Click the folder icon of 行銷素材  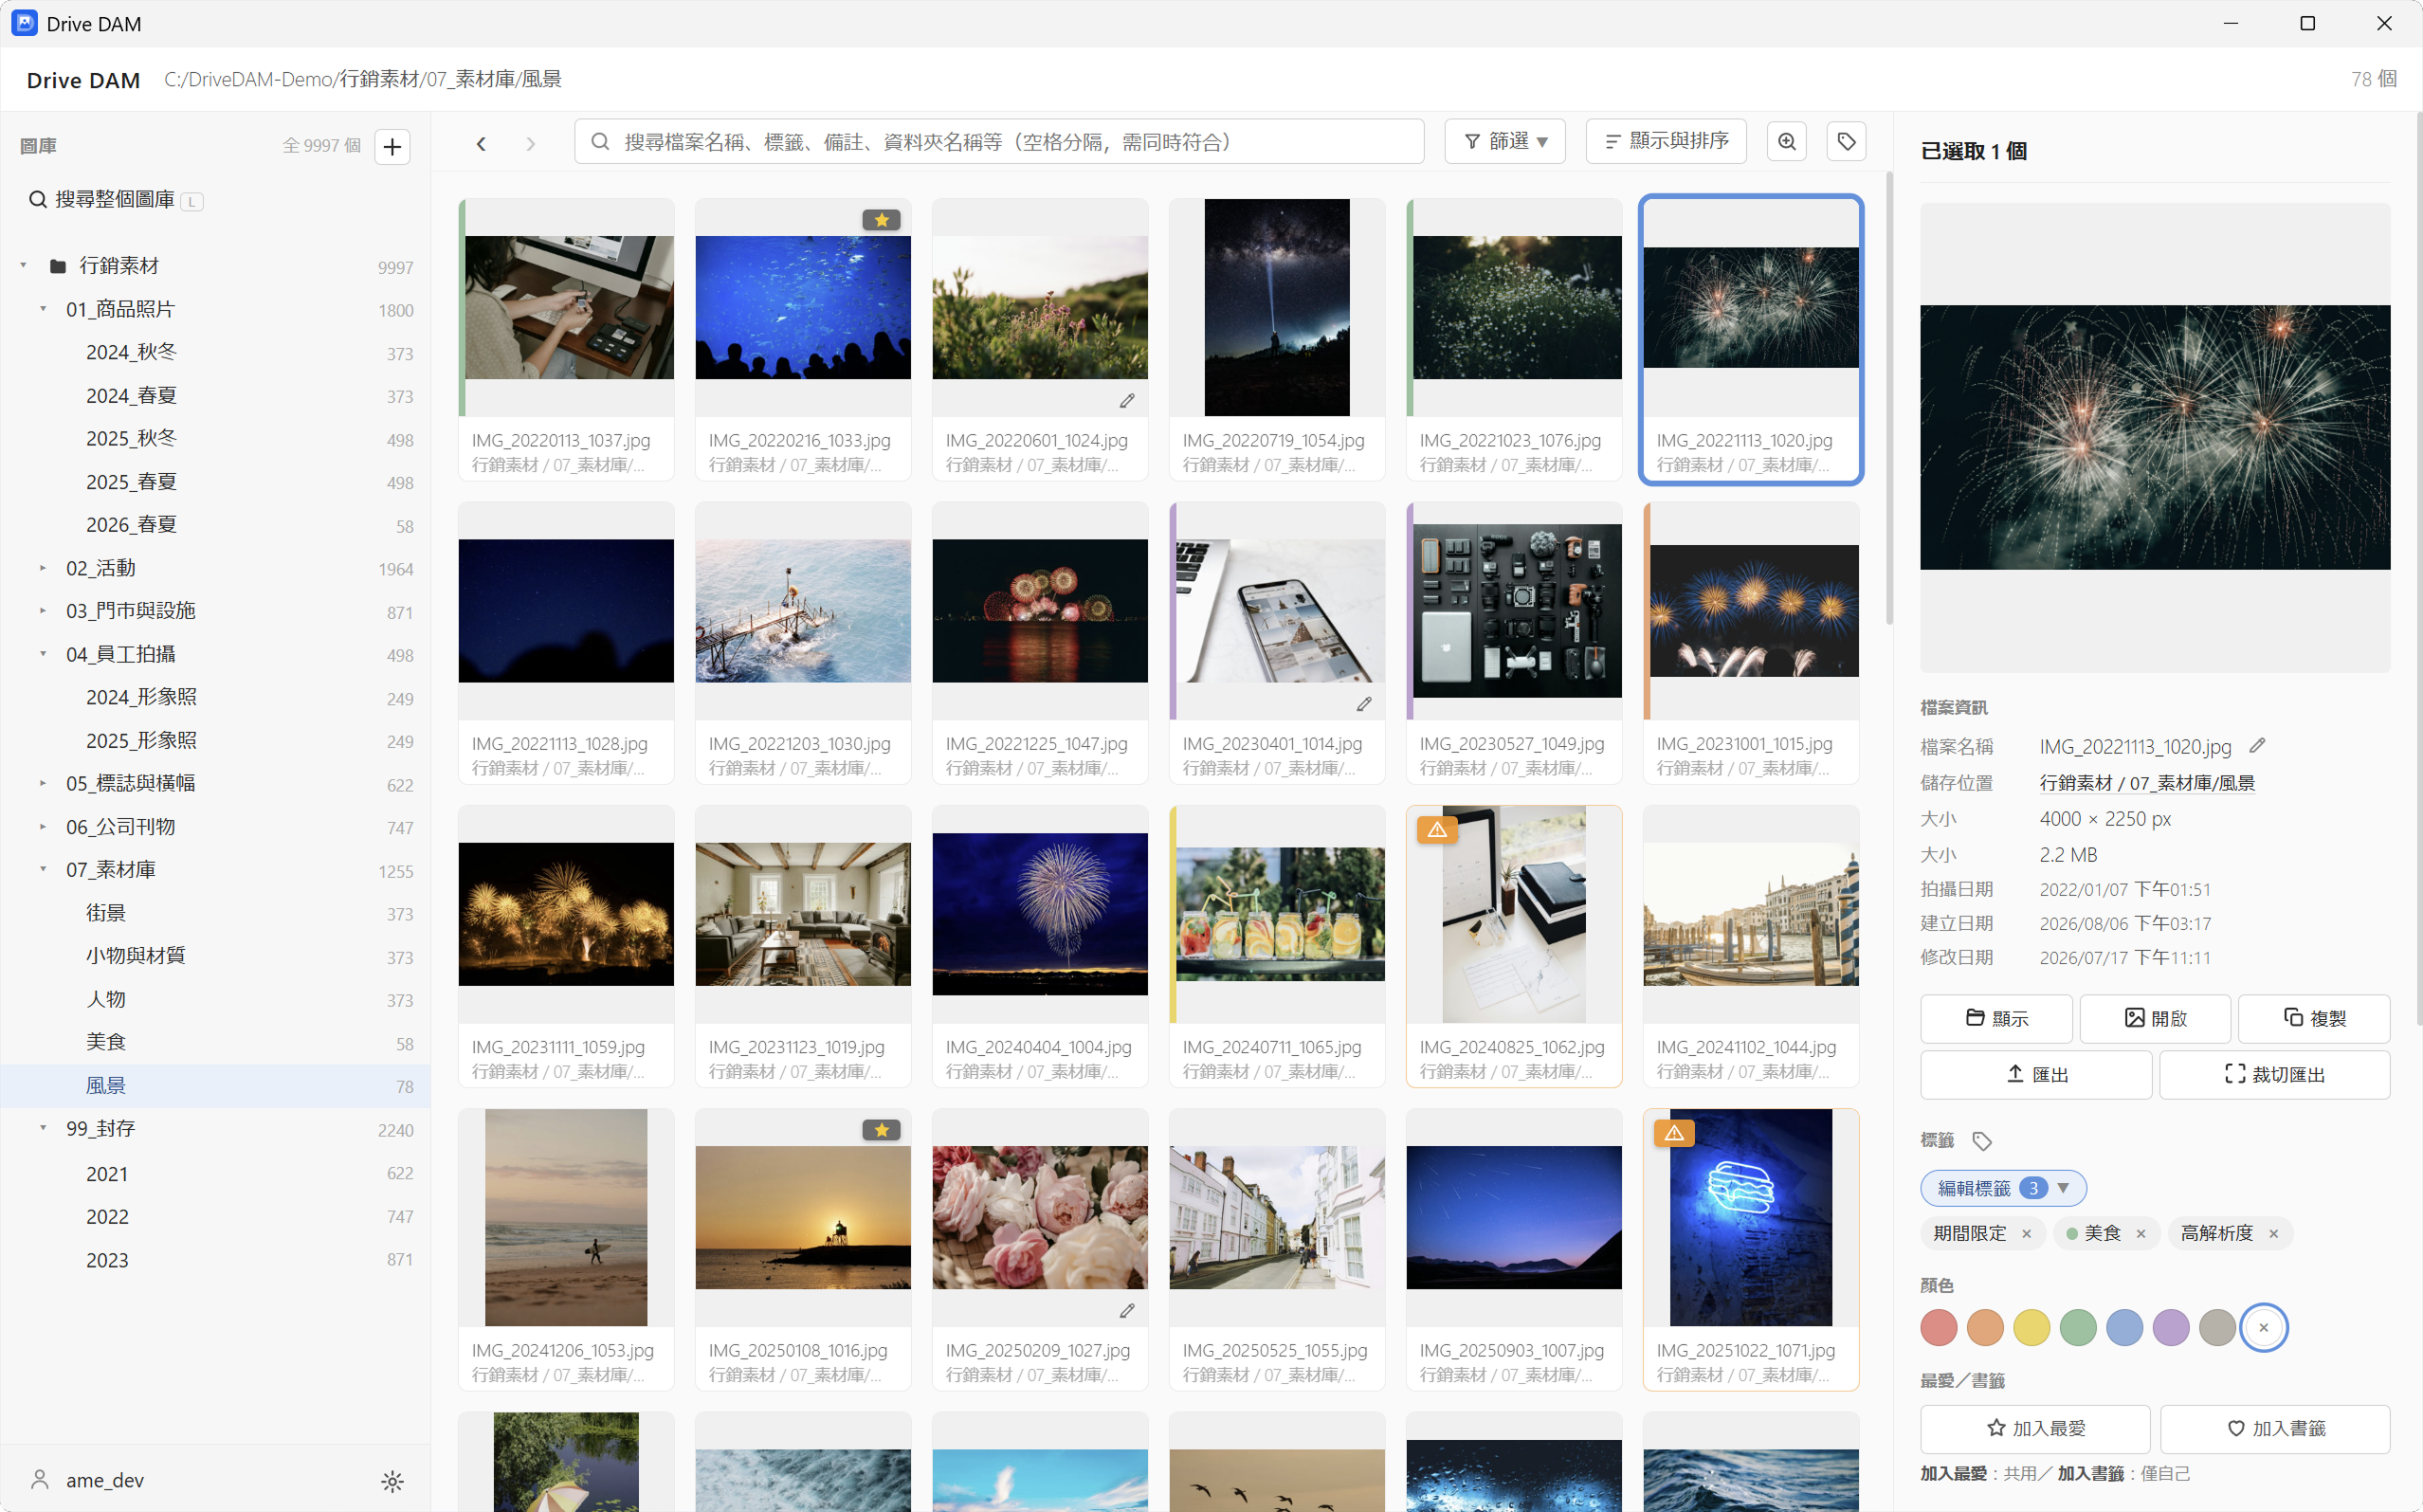(58, 266)
